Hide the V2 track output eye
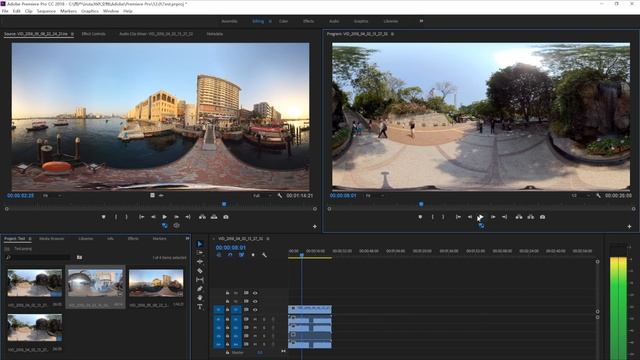Image resolution: width=640 pixels, height=360 pixels. tap(255, 301)
